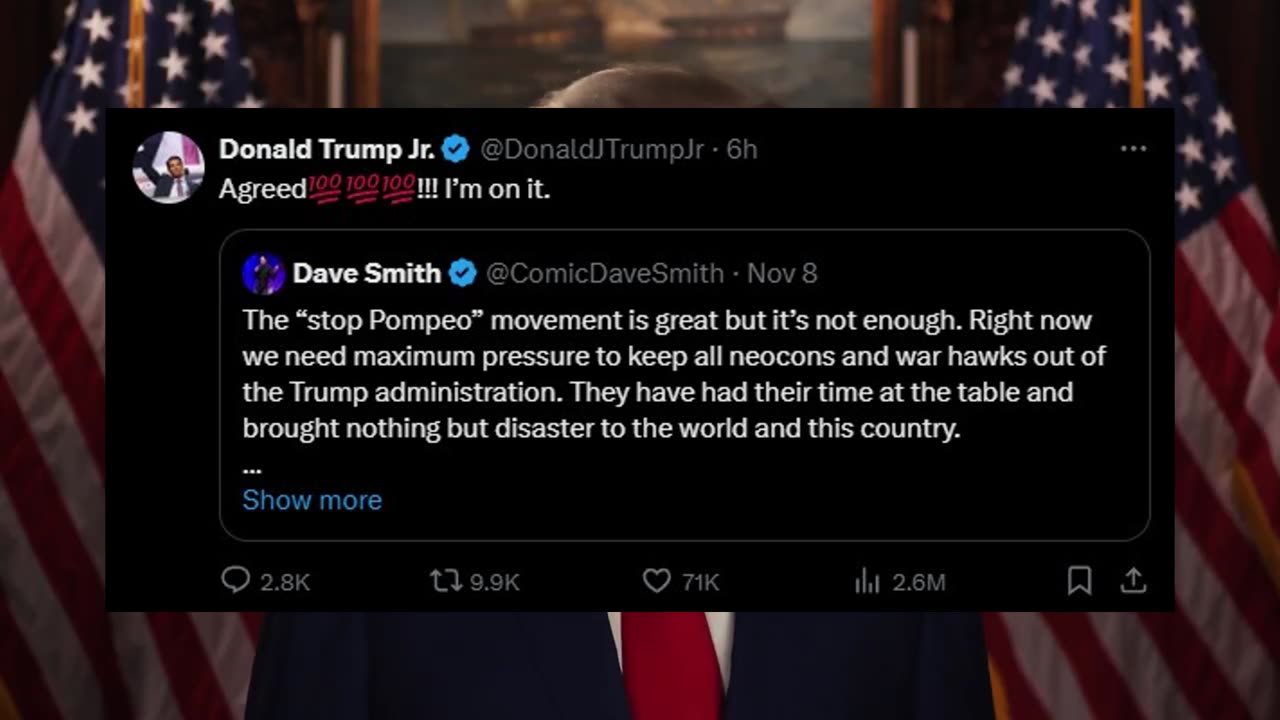Bookmark this tweet
Screen dimensions: 1280x720
1079,581
